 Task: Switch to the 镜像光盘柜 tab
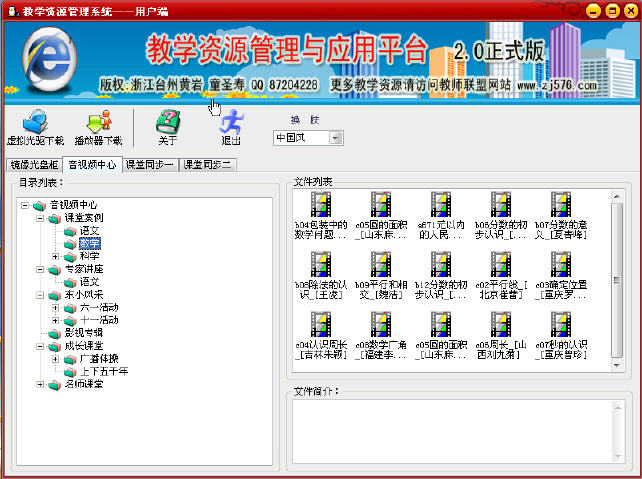pos(34,165)
